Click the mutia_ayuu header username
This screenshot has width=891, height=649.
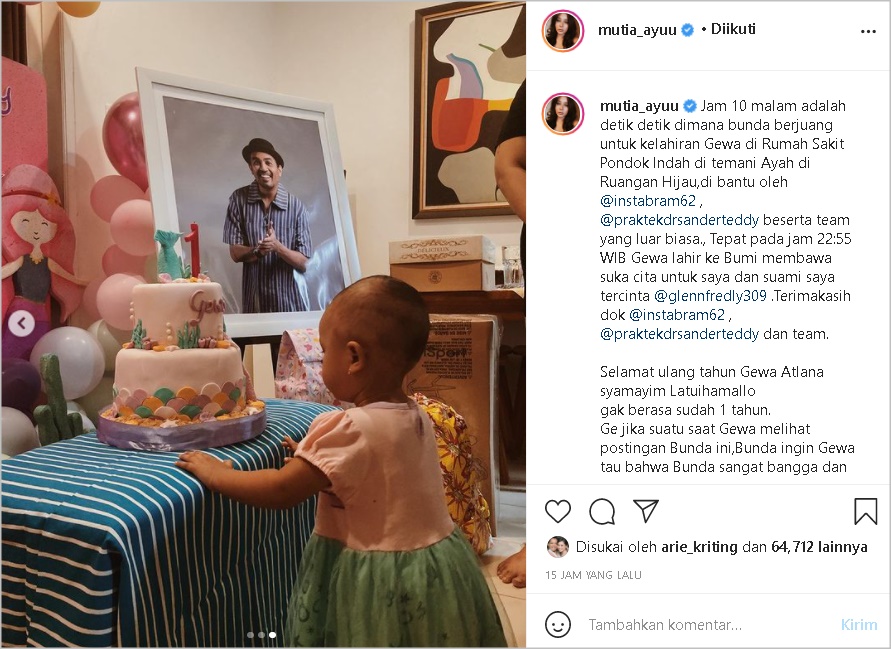[636, 30]
